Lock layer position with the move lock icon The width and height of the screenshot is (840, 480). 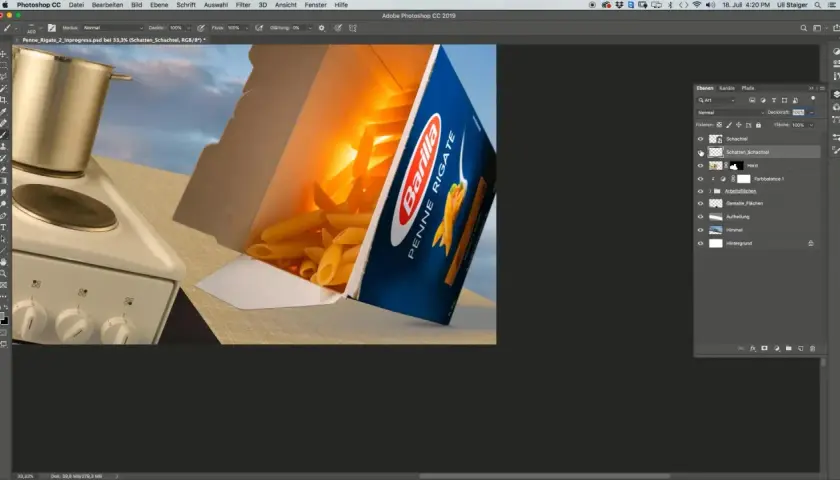[x=739, y=125]
